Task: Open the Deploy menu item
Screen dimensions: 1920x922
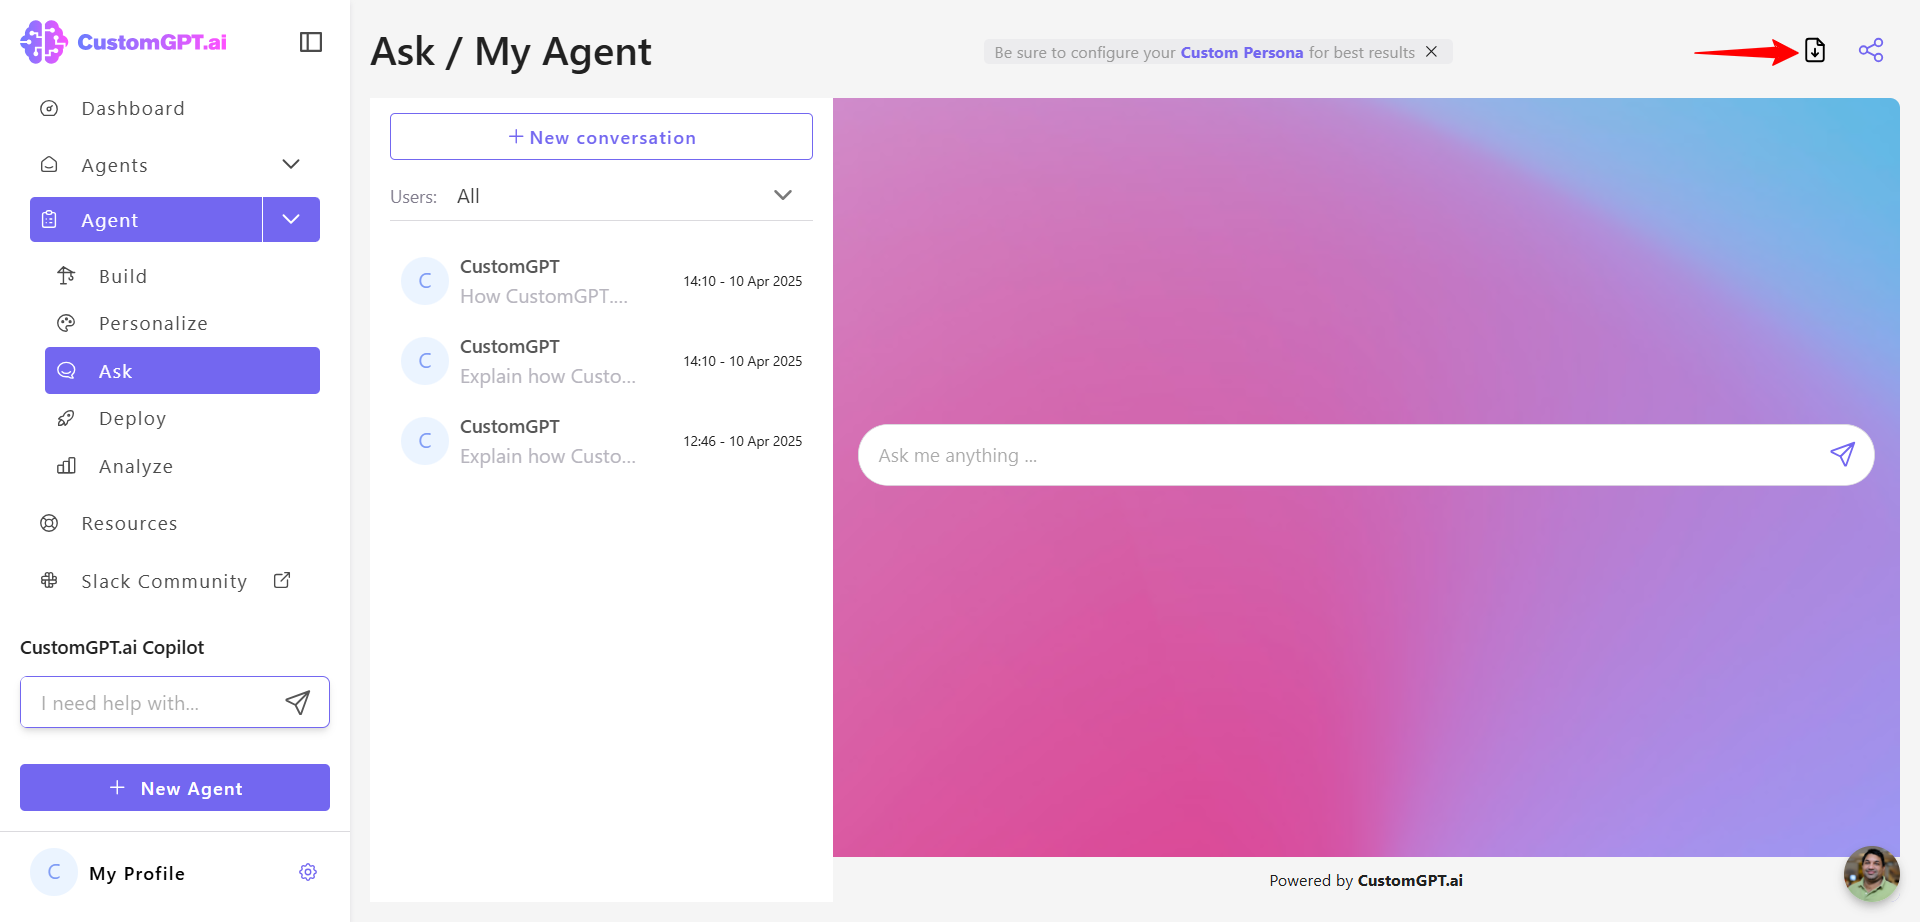Action: coord(132,418)
